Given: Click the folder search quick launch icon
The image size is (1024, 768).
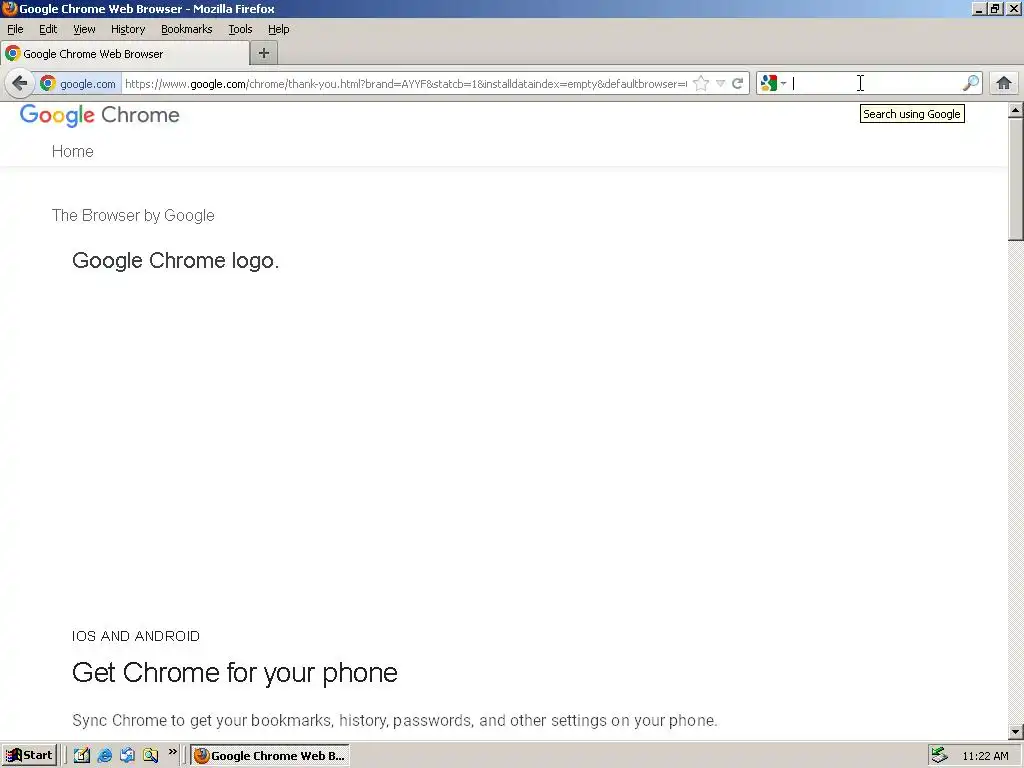Looking at the screenshot, I should 150,756.
